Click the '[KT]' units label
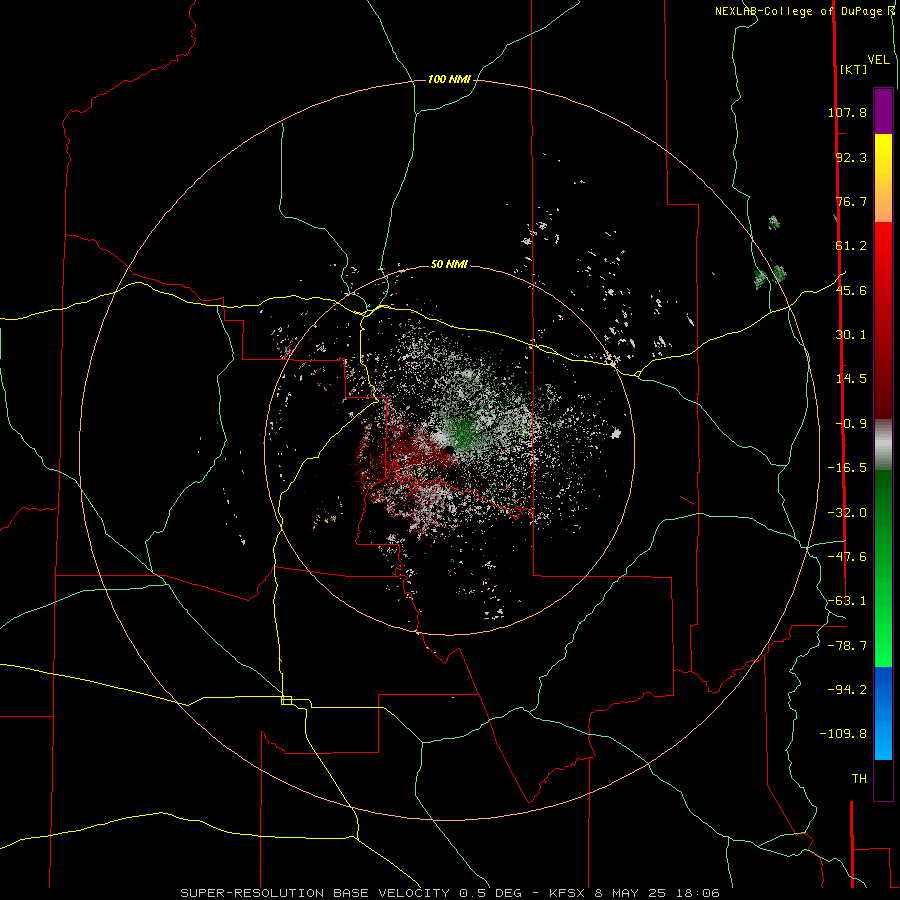The width and height of the screenshot is (900, 900). tap(853, 70)
